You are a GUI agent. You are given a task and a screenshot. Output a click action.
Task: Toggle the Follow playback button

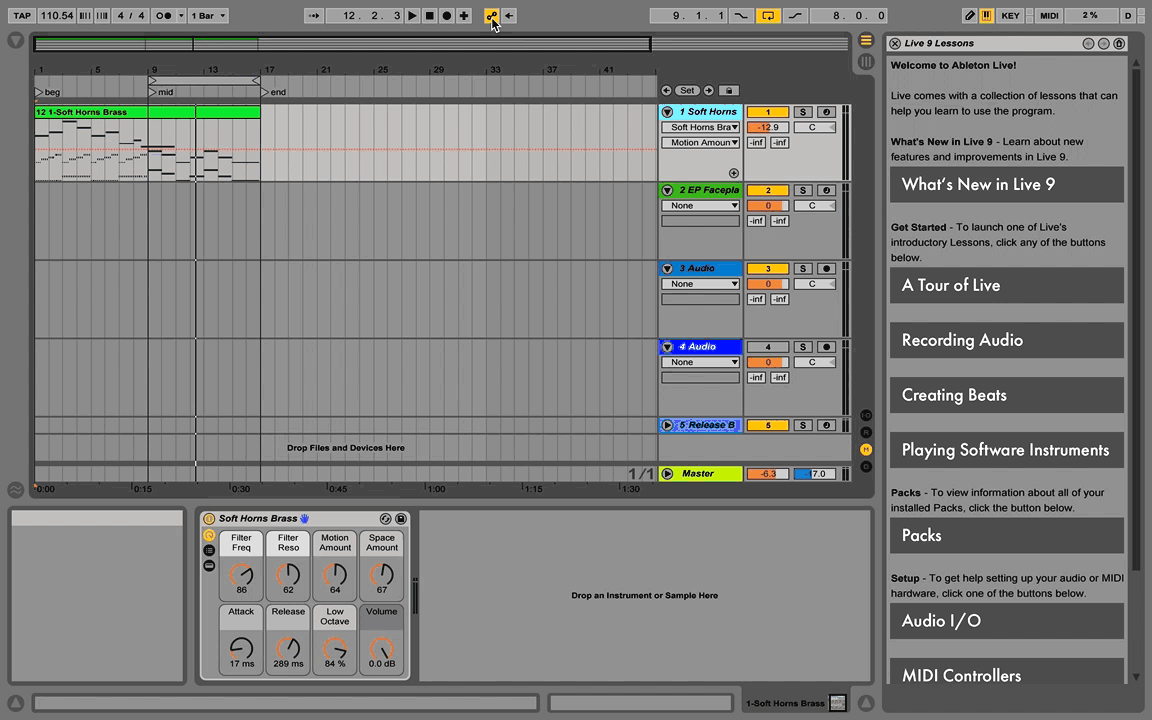coord(314,15)
